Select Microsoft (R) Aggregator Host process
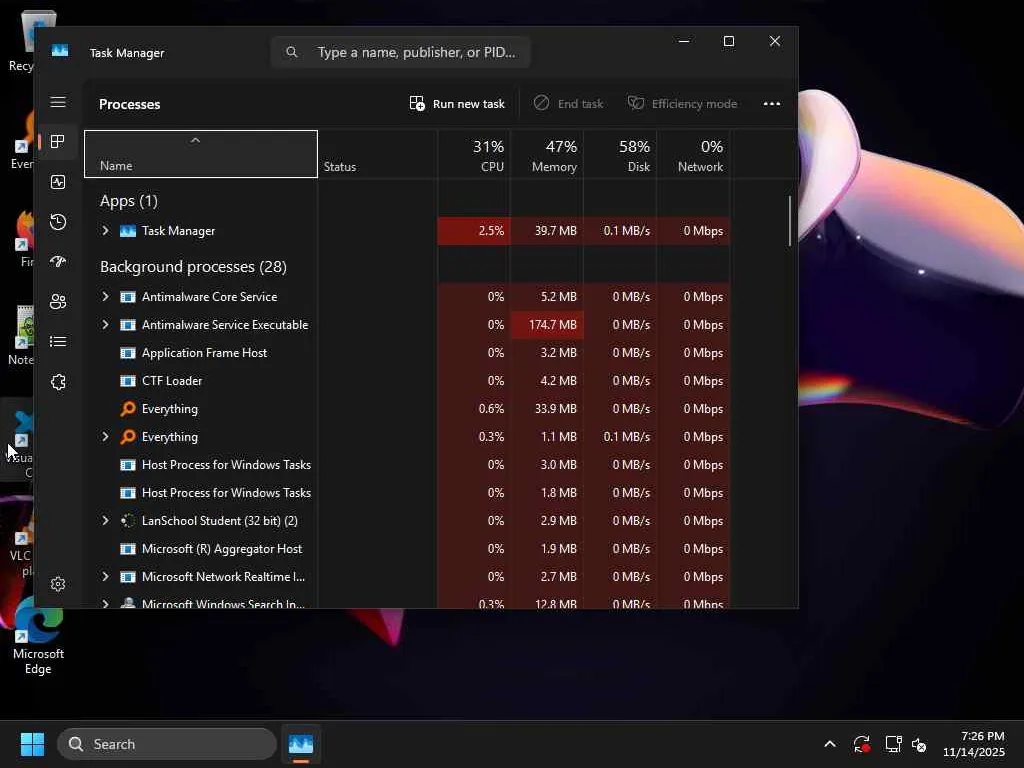 click(408, 549)
